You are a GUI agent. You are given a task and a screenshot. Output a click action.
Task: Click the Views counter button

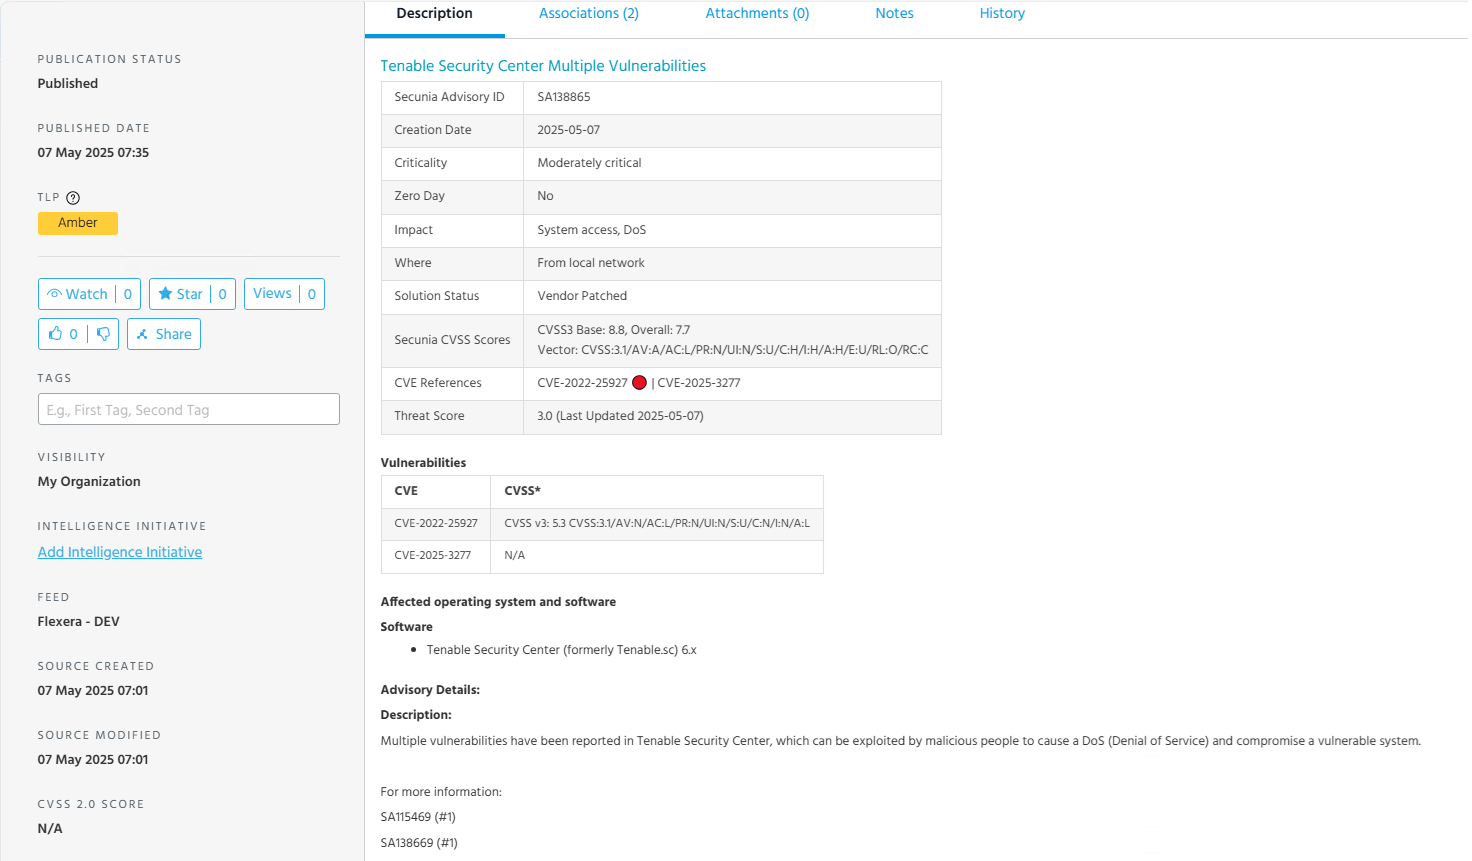click(284, 294)
